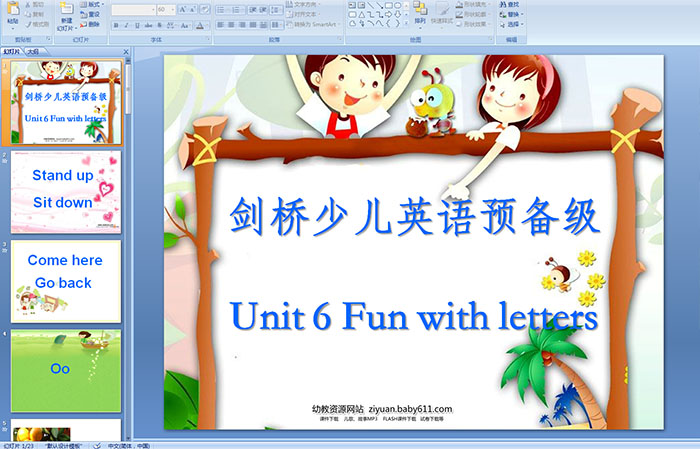Select the left brace shape

[388, 23]
